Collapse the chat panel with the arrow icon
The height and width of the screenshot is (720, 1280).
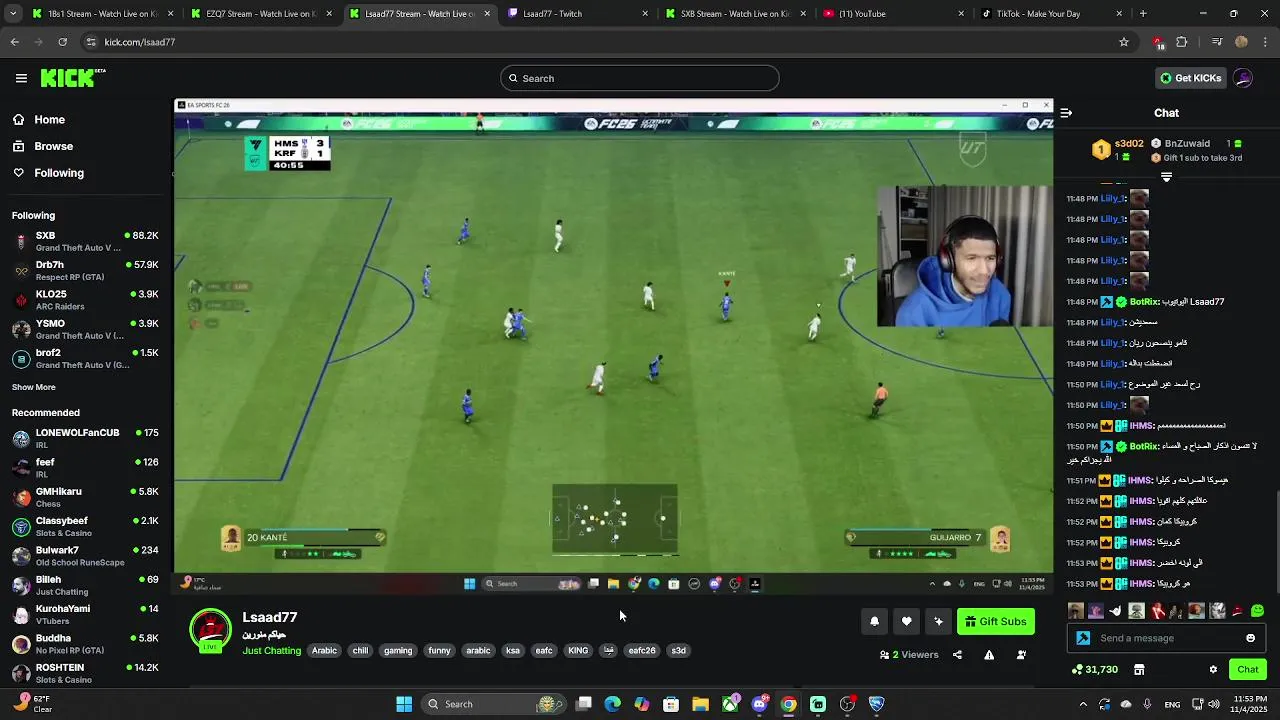[x=1066, y=113]
